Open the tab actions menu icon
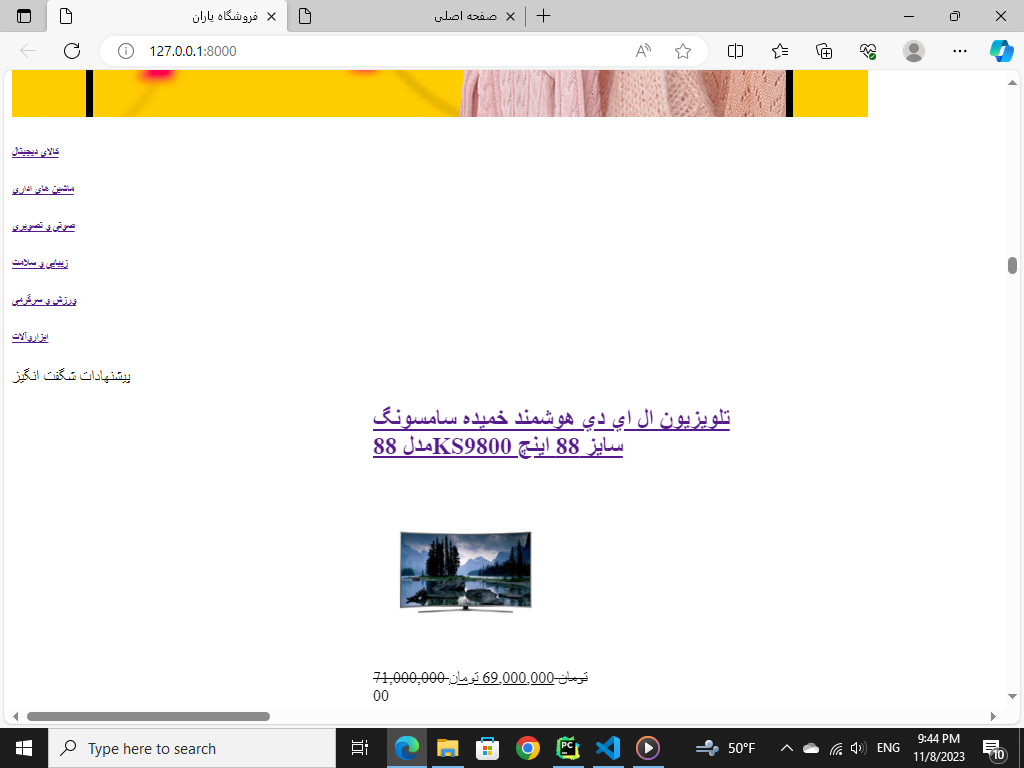1024x768 pixels. [x=24, y=16]
